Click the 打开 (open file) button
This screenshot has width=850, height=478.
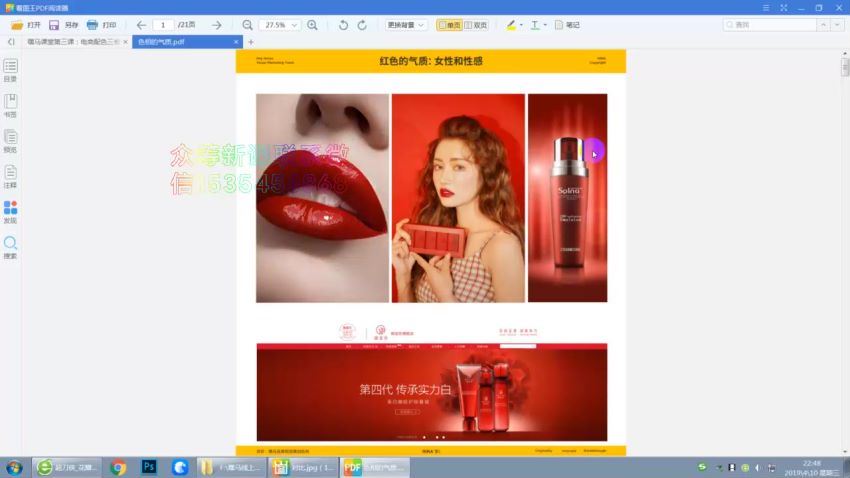point(26,24)
